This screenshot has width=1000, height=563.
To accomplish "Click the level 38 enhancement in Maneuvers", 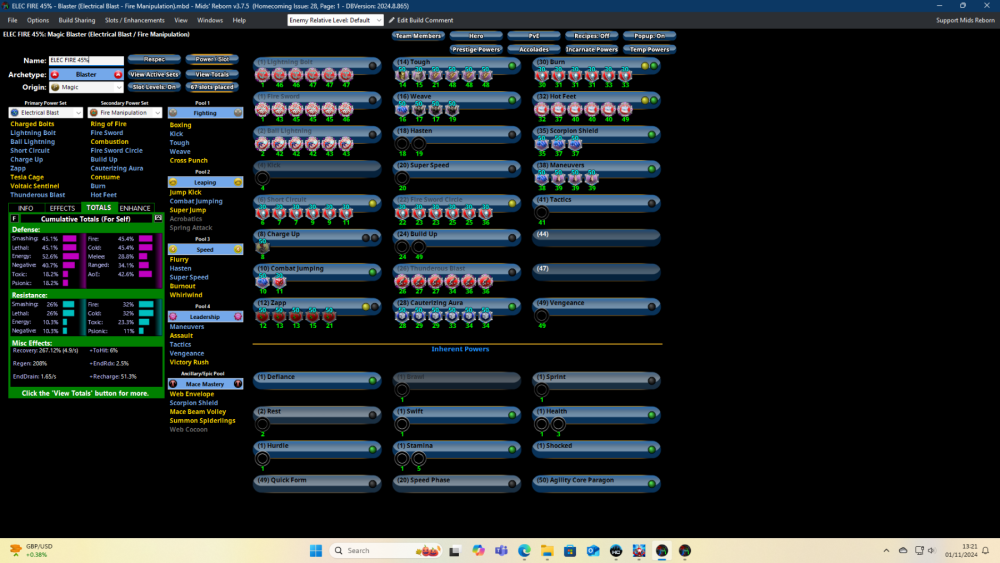I will (541, 179).
